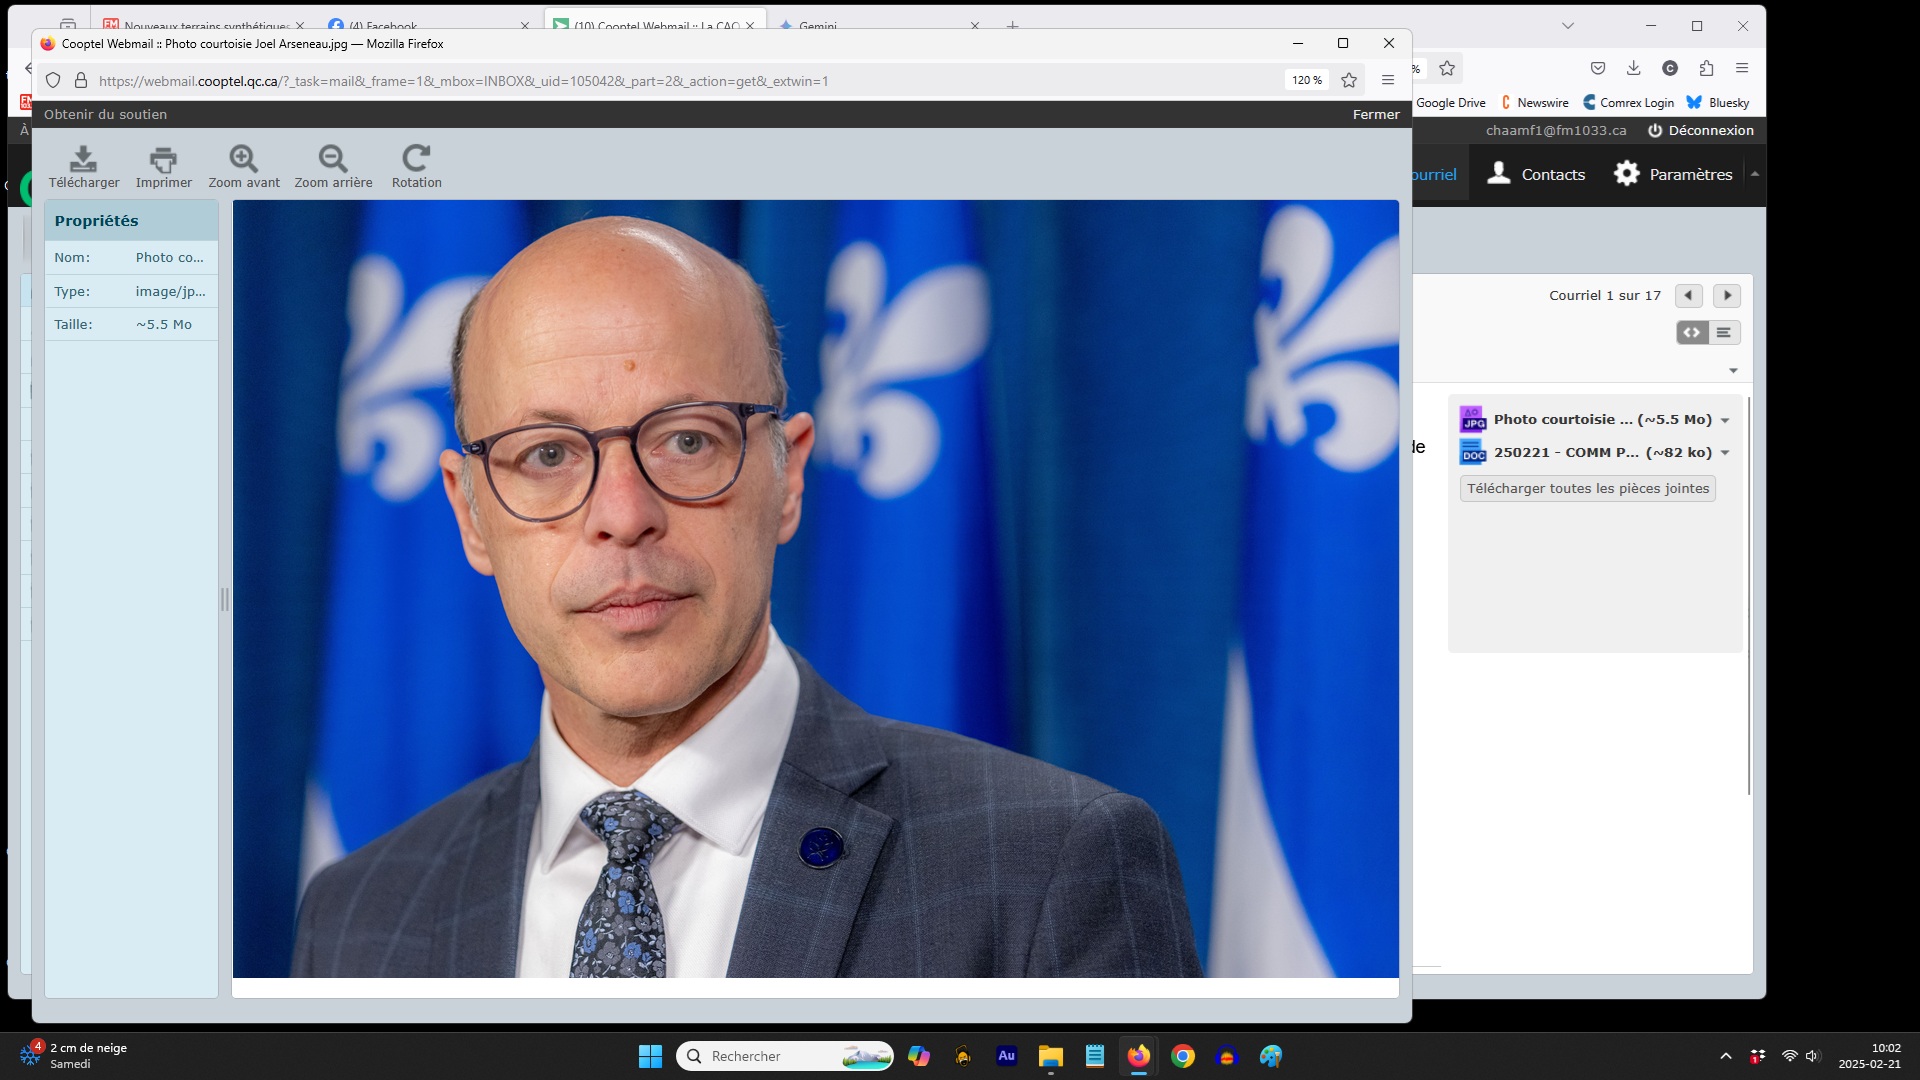
Task: Go to next message arrow
Action: [1726, 296]
